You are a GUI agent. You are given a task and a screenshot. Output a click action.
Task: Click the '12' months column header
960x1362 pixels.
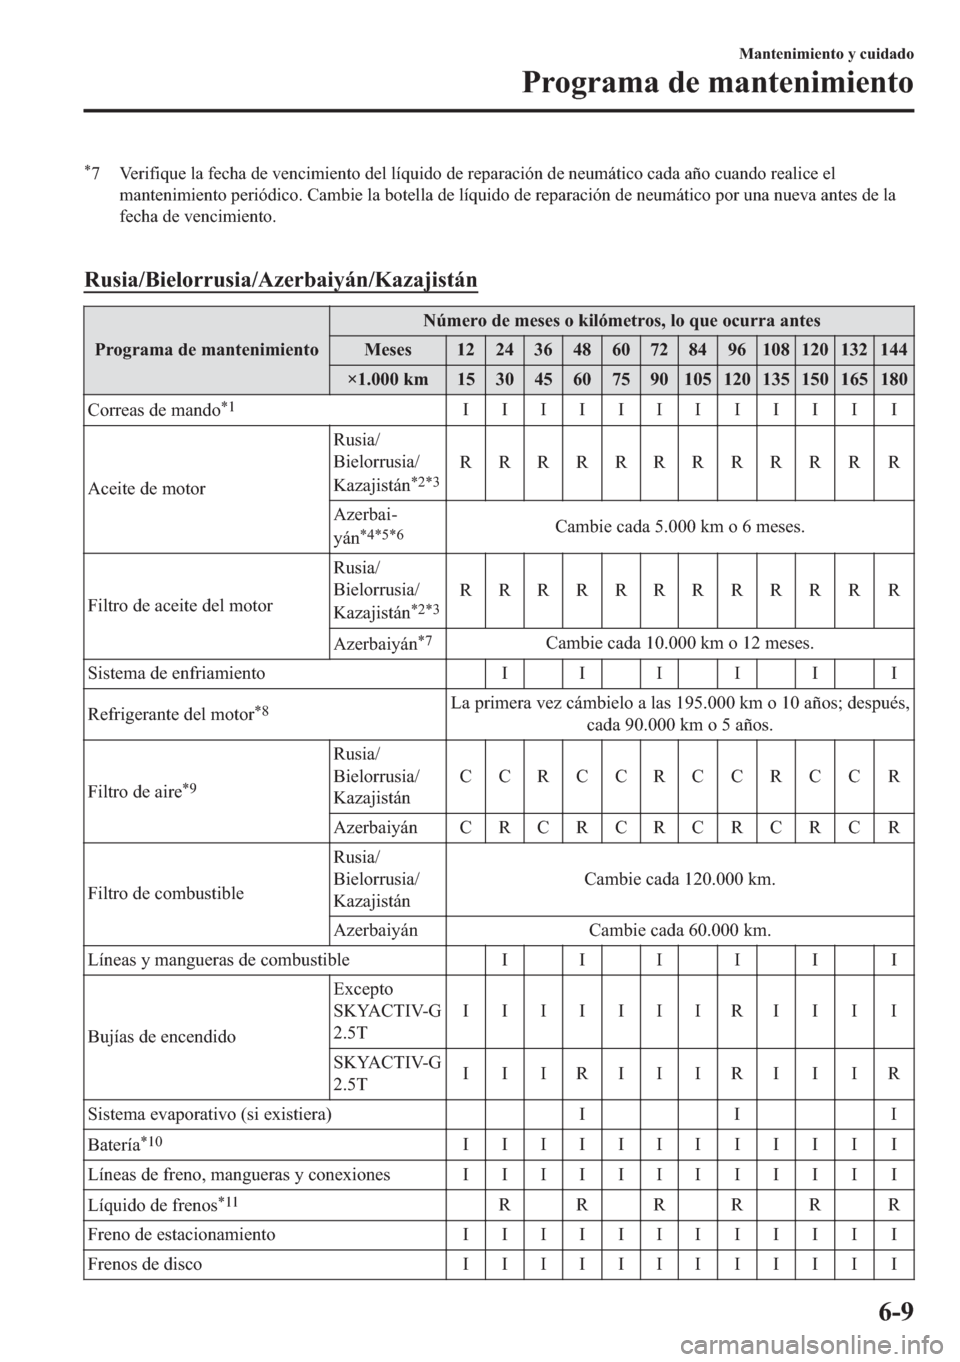click(x=466, y=350)
